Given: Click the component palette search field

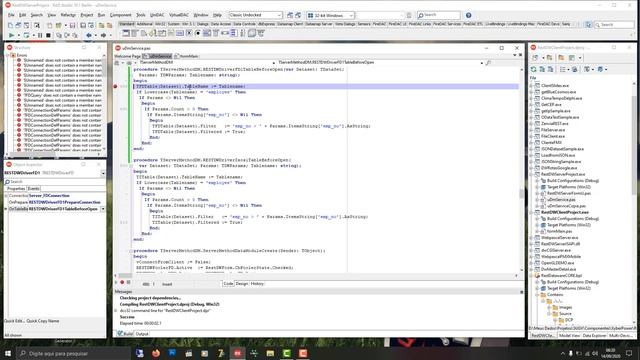Looking at the screenshot, I should pos(614,25).
